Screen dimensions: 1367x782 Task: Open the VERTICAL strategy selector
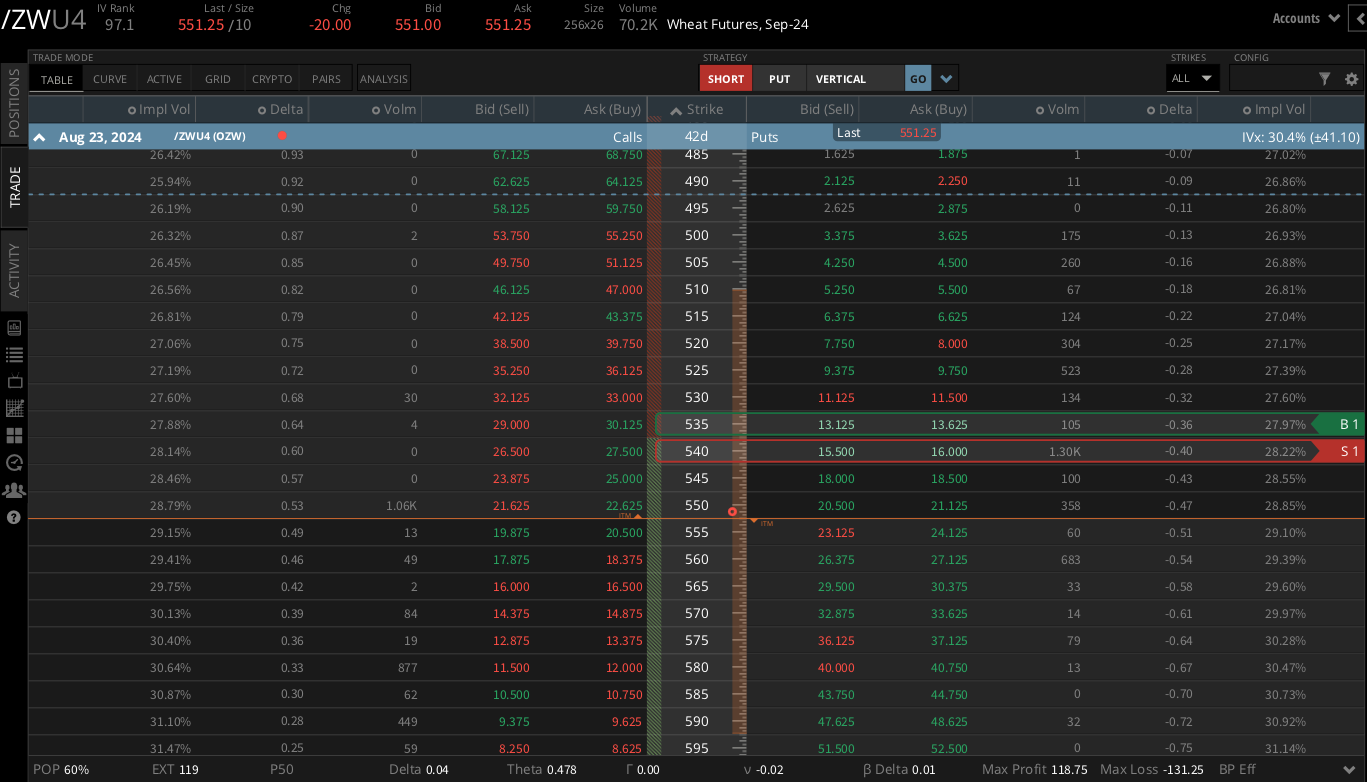pyautogui.click(x=856, y=79)
